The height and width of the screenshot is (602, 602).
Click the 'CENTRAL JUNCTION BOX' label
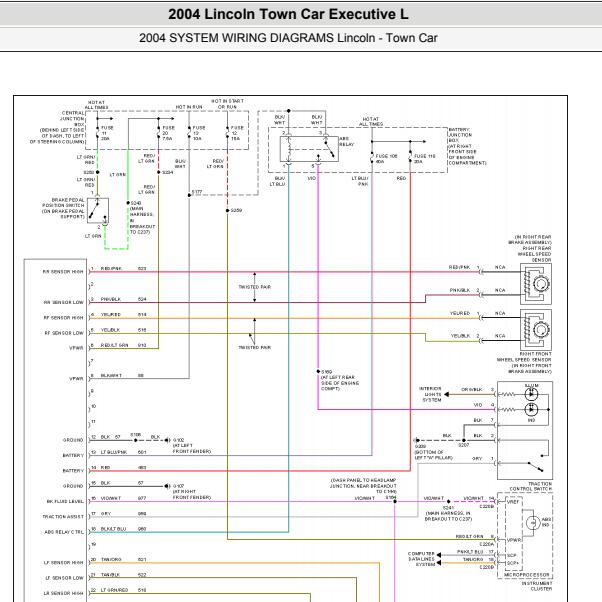(x=73, y=119)
